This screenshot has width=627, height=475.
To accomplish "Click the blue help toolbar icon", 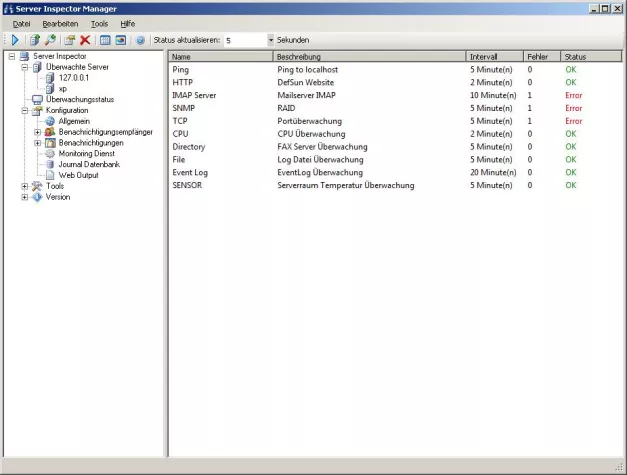I will pyautogui.click(x=140, y=40).
